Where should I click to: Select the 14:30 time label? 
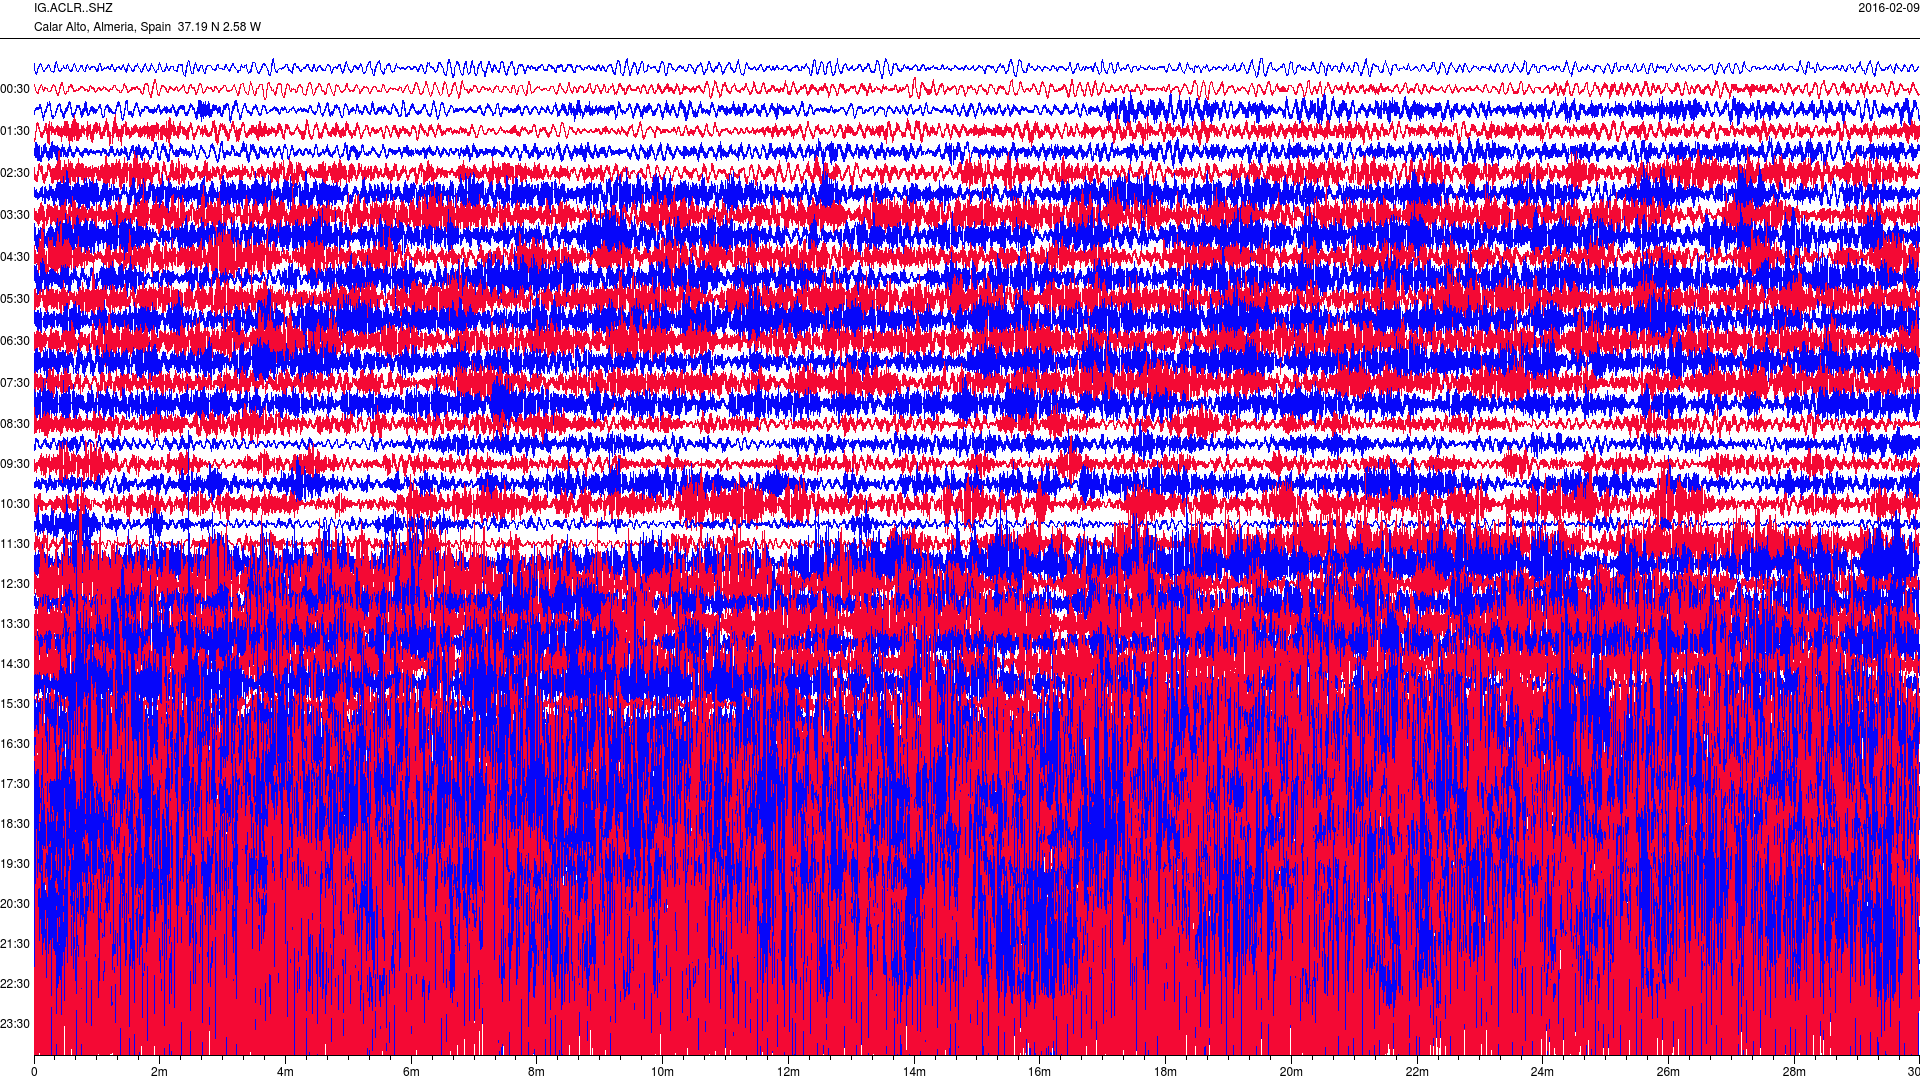point(15,664)
